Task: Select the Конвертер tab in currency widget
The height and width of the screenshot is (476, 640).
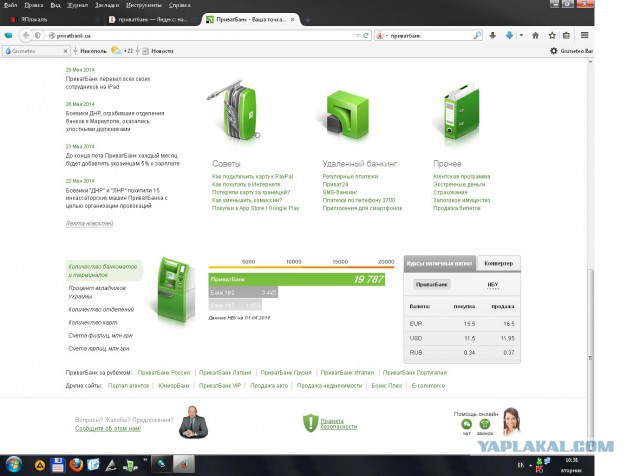Action: (498, 263)
